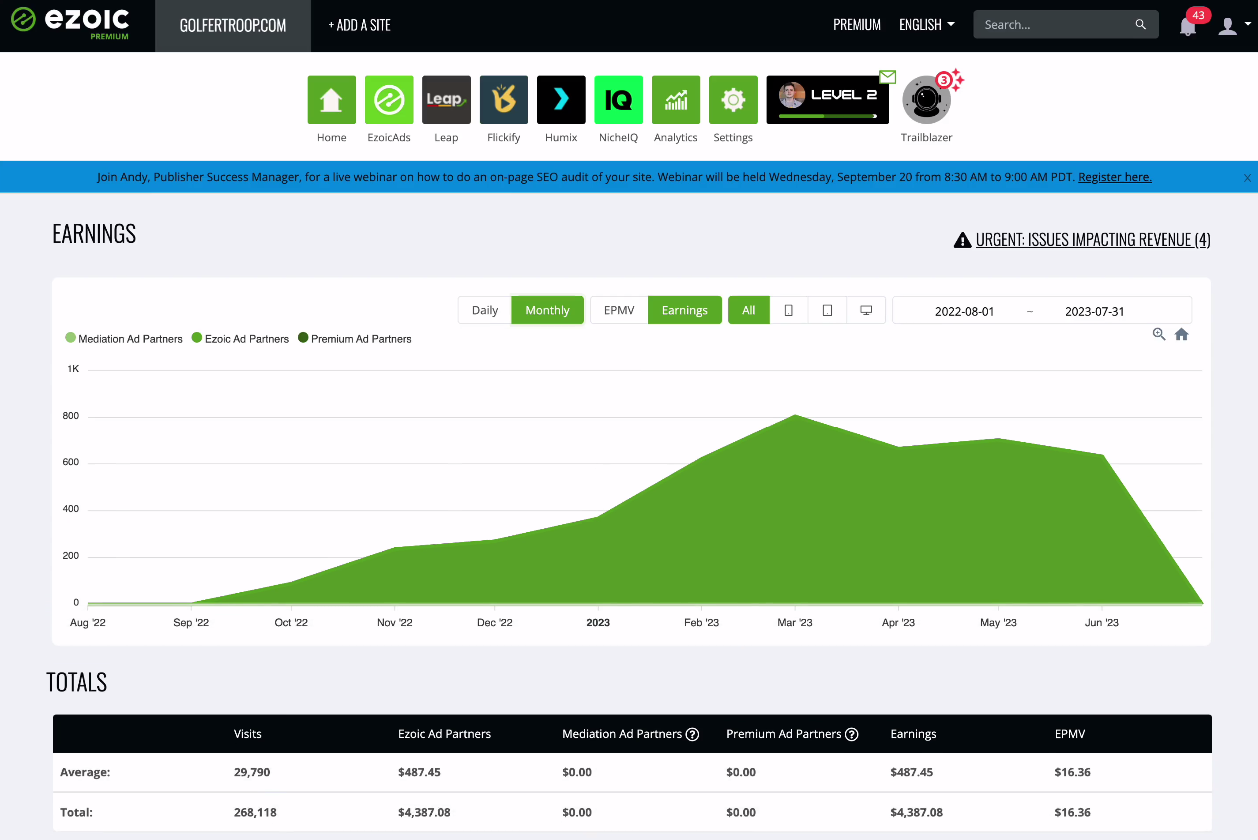Click the PREMIUM menu item
1258x840 pixels.
point(857,25)
